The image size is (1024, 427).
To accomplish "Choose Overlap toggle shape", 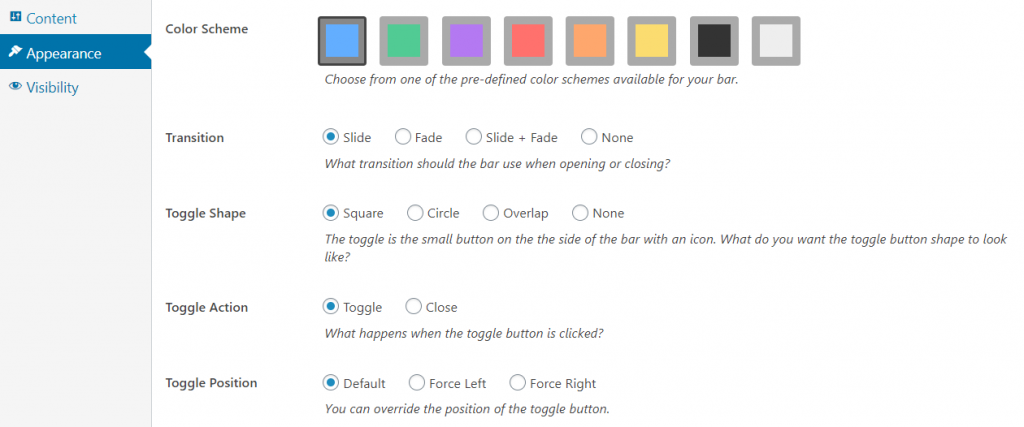I will pos(490,213).
